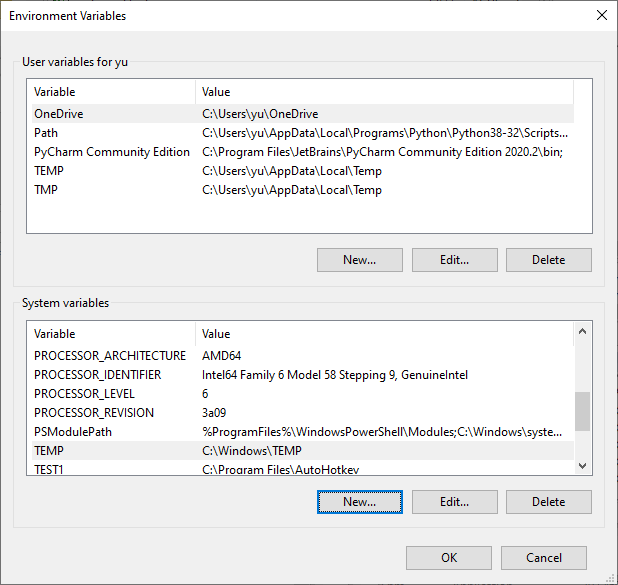Image resolution: width=618 pixels, height=585 pixels.
Task: Edit the selected system variable
Action: (x=455, y=502)
